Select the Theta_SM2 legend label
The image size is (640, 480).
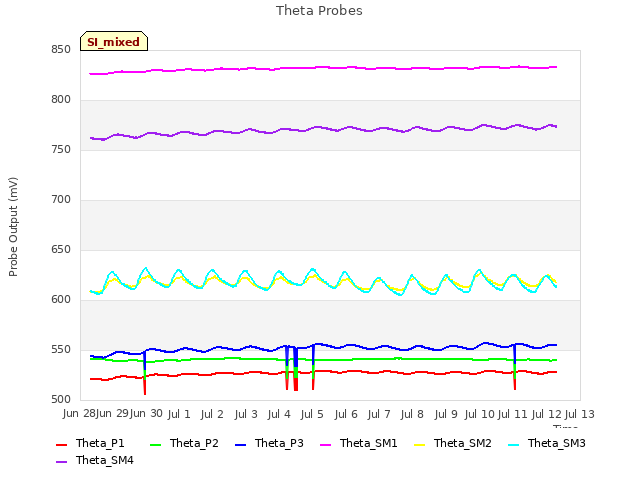(462, 443)
